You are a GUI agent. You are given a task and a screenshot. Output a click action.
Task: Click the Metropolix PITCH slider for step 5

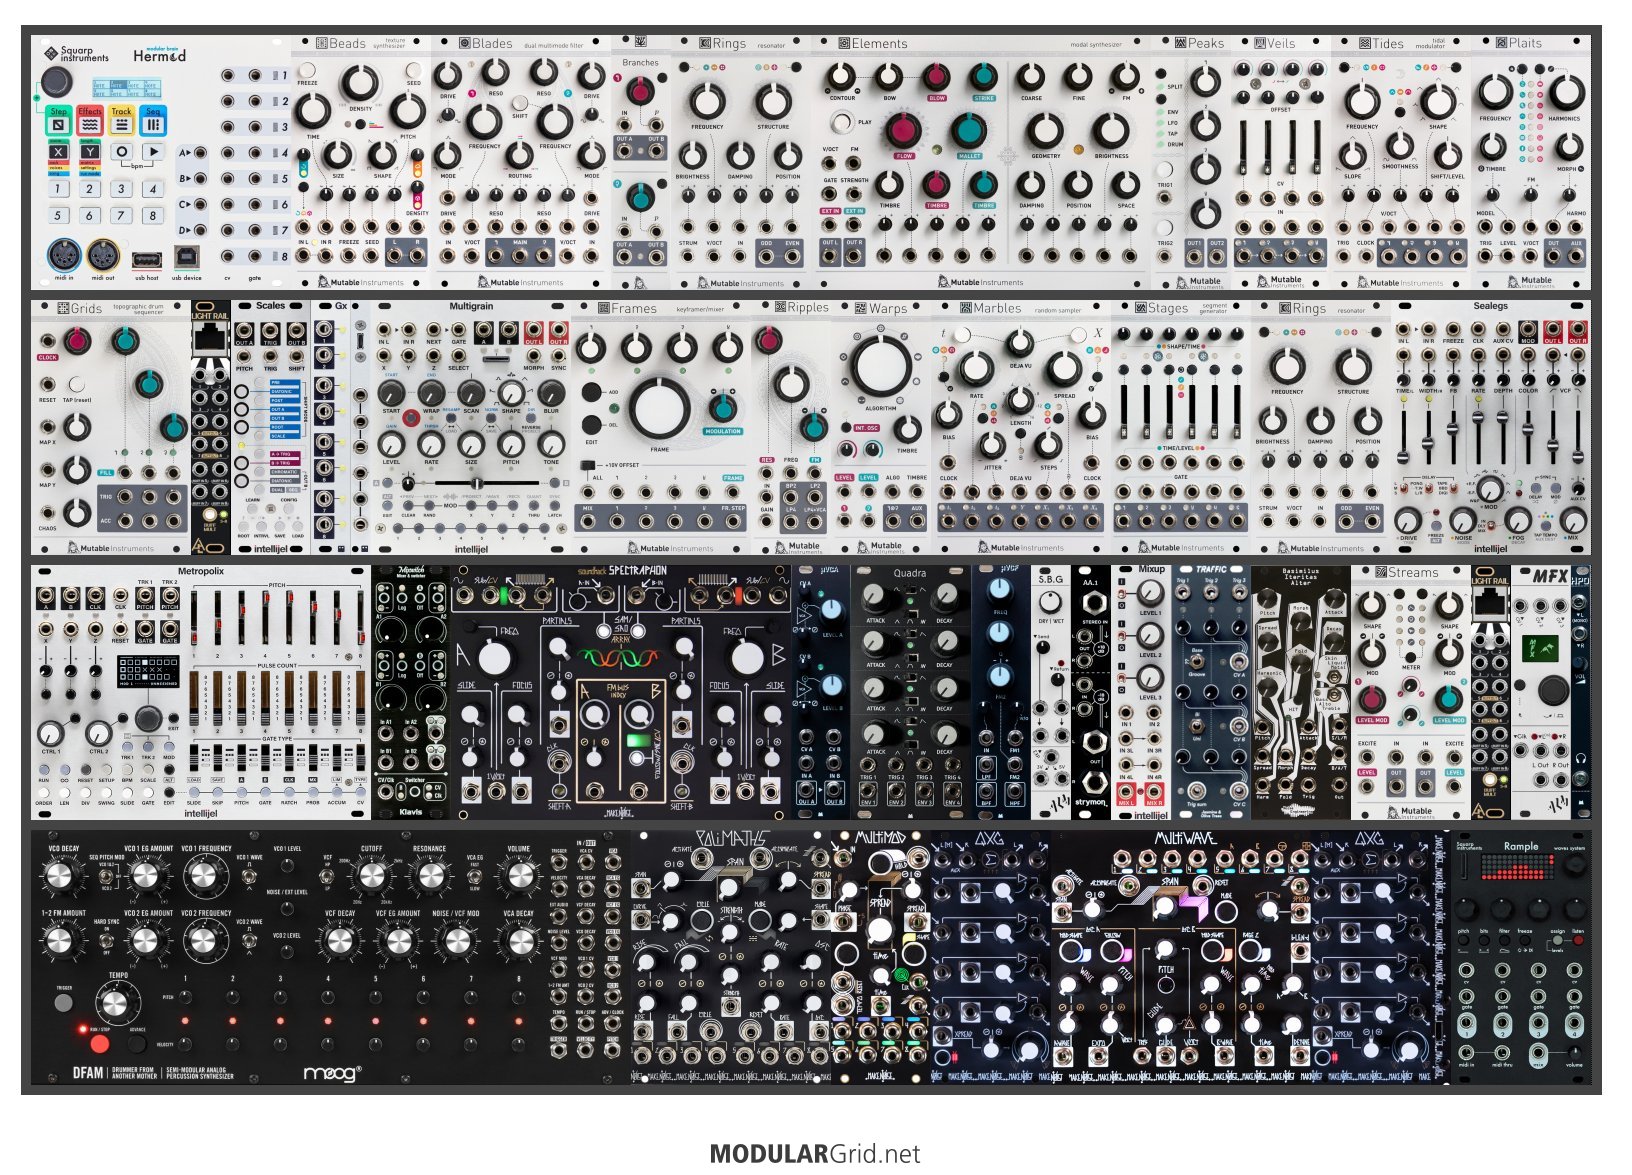(x=290, y=618)
